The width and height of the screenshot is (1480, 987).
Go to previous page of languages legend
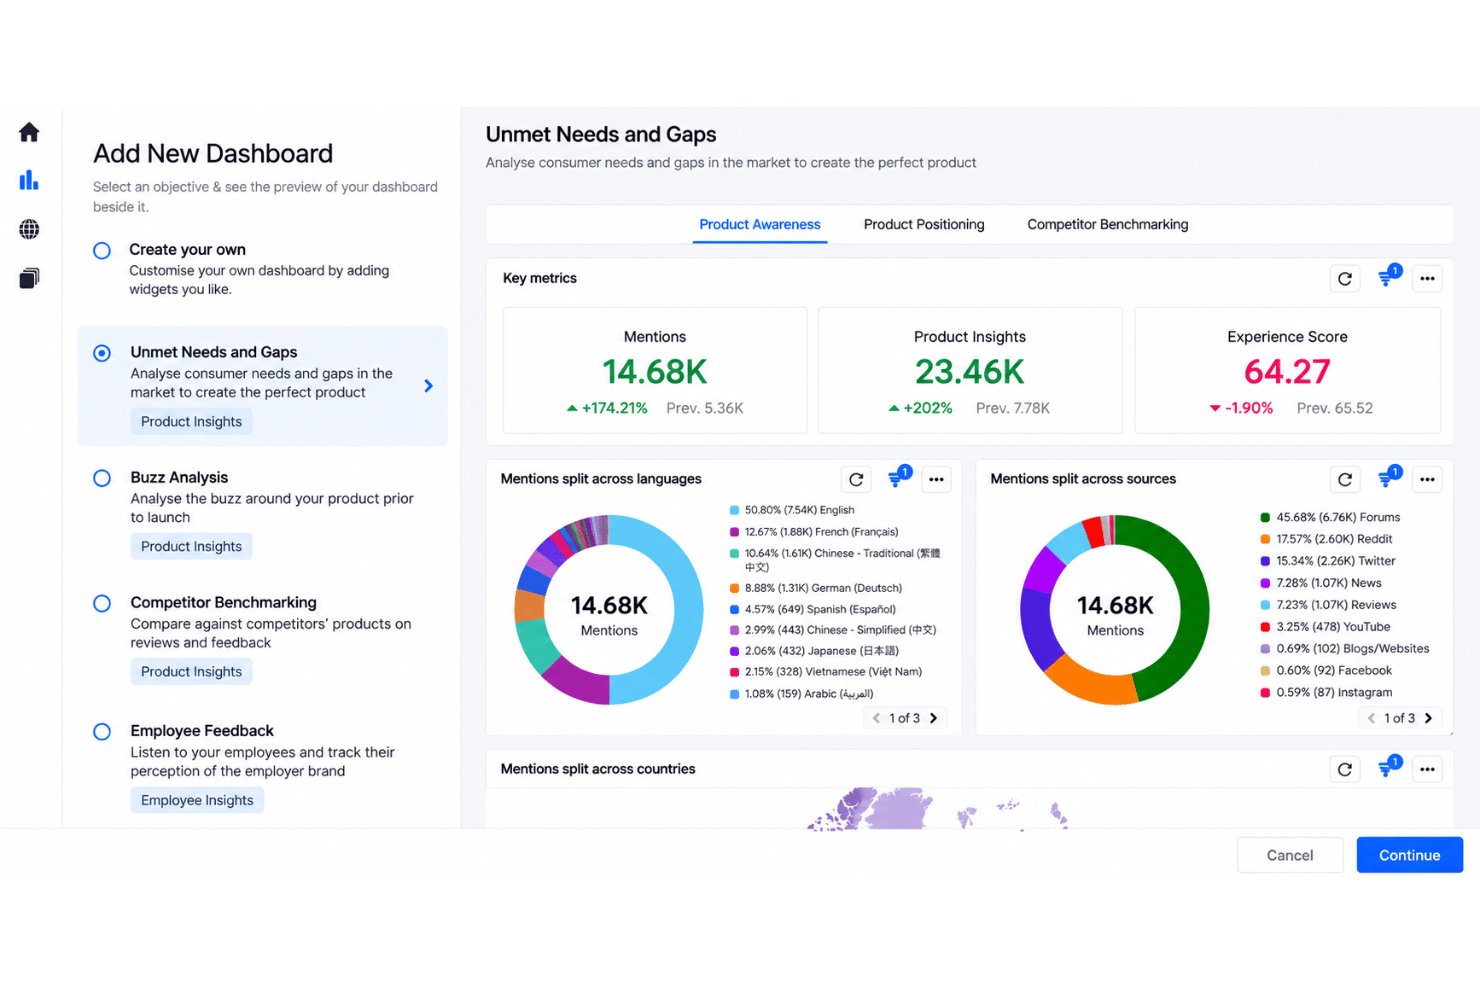tap(876, 718)
